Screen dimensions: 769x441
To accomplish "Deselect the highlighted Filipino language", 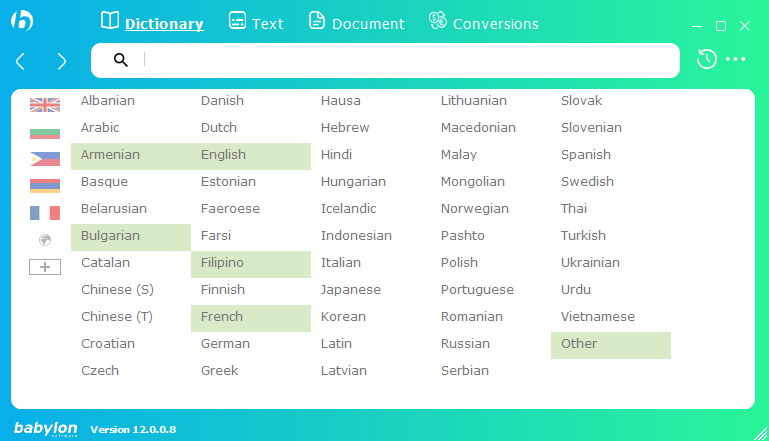I will point(251,264).
